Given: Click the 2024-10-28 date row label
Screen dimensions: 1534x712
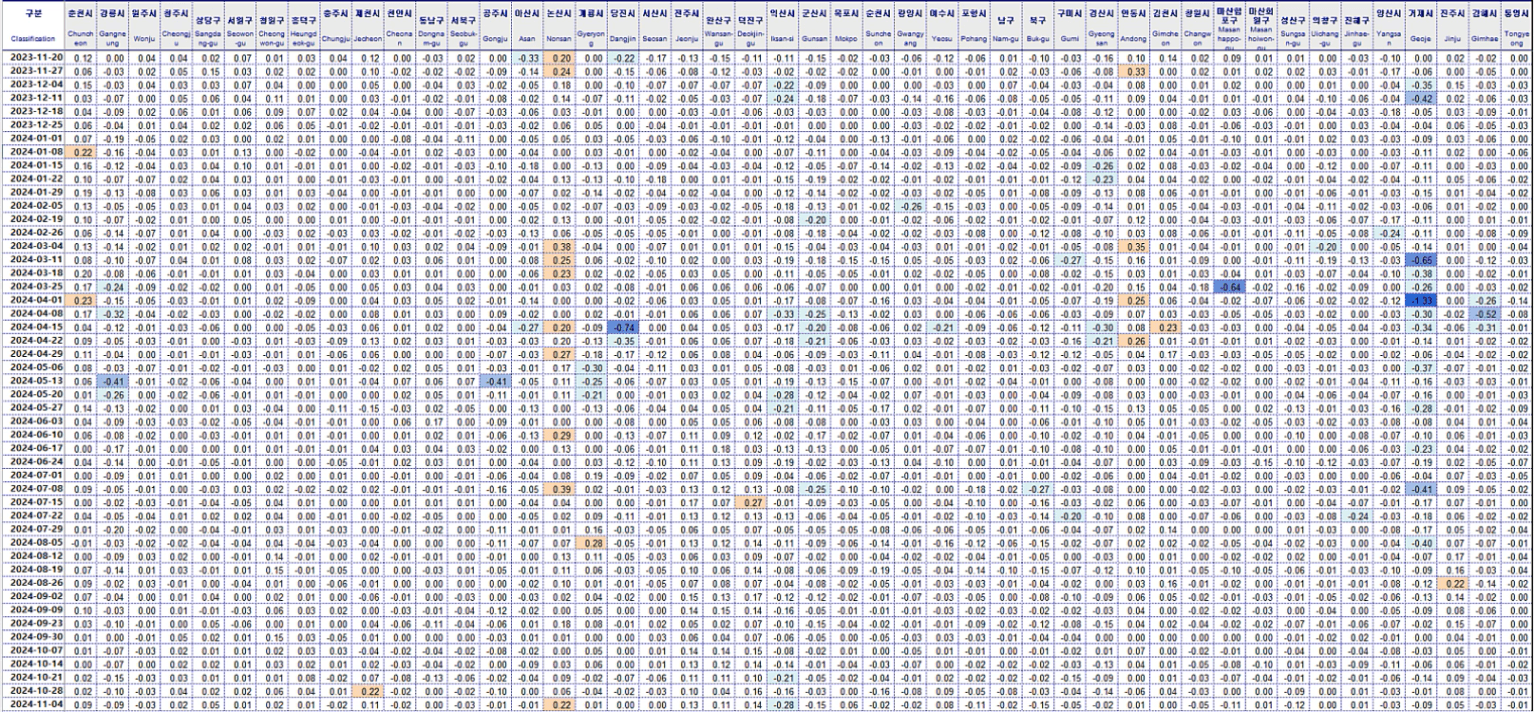Looking at the screenshot, I should [x=34, y=690].
